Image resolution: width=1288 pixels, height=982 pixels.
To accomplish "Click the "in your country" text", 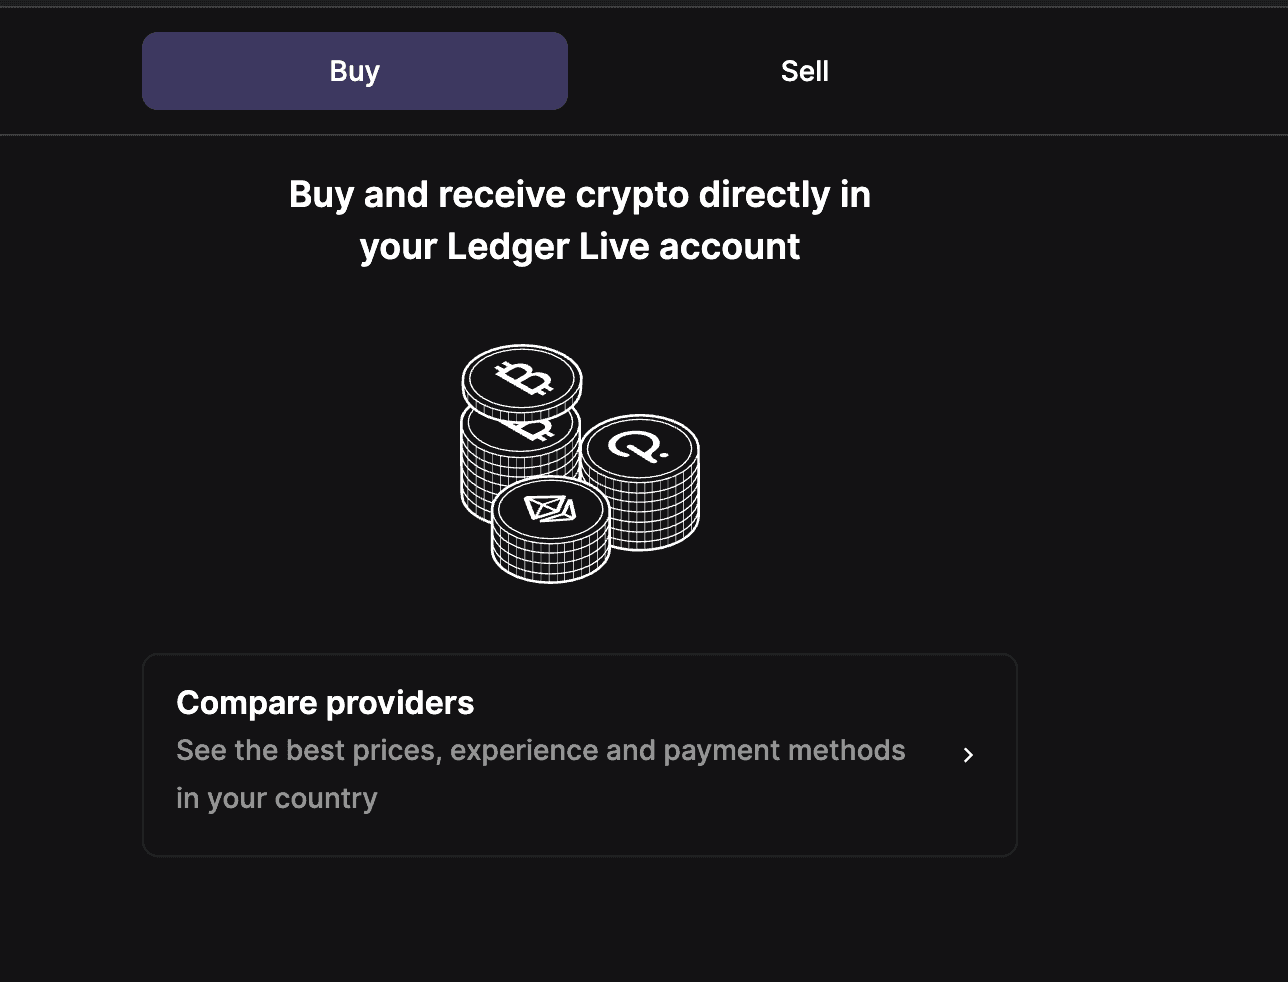I will [x=277, y=799].
